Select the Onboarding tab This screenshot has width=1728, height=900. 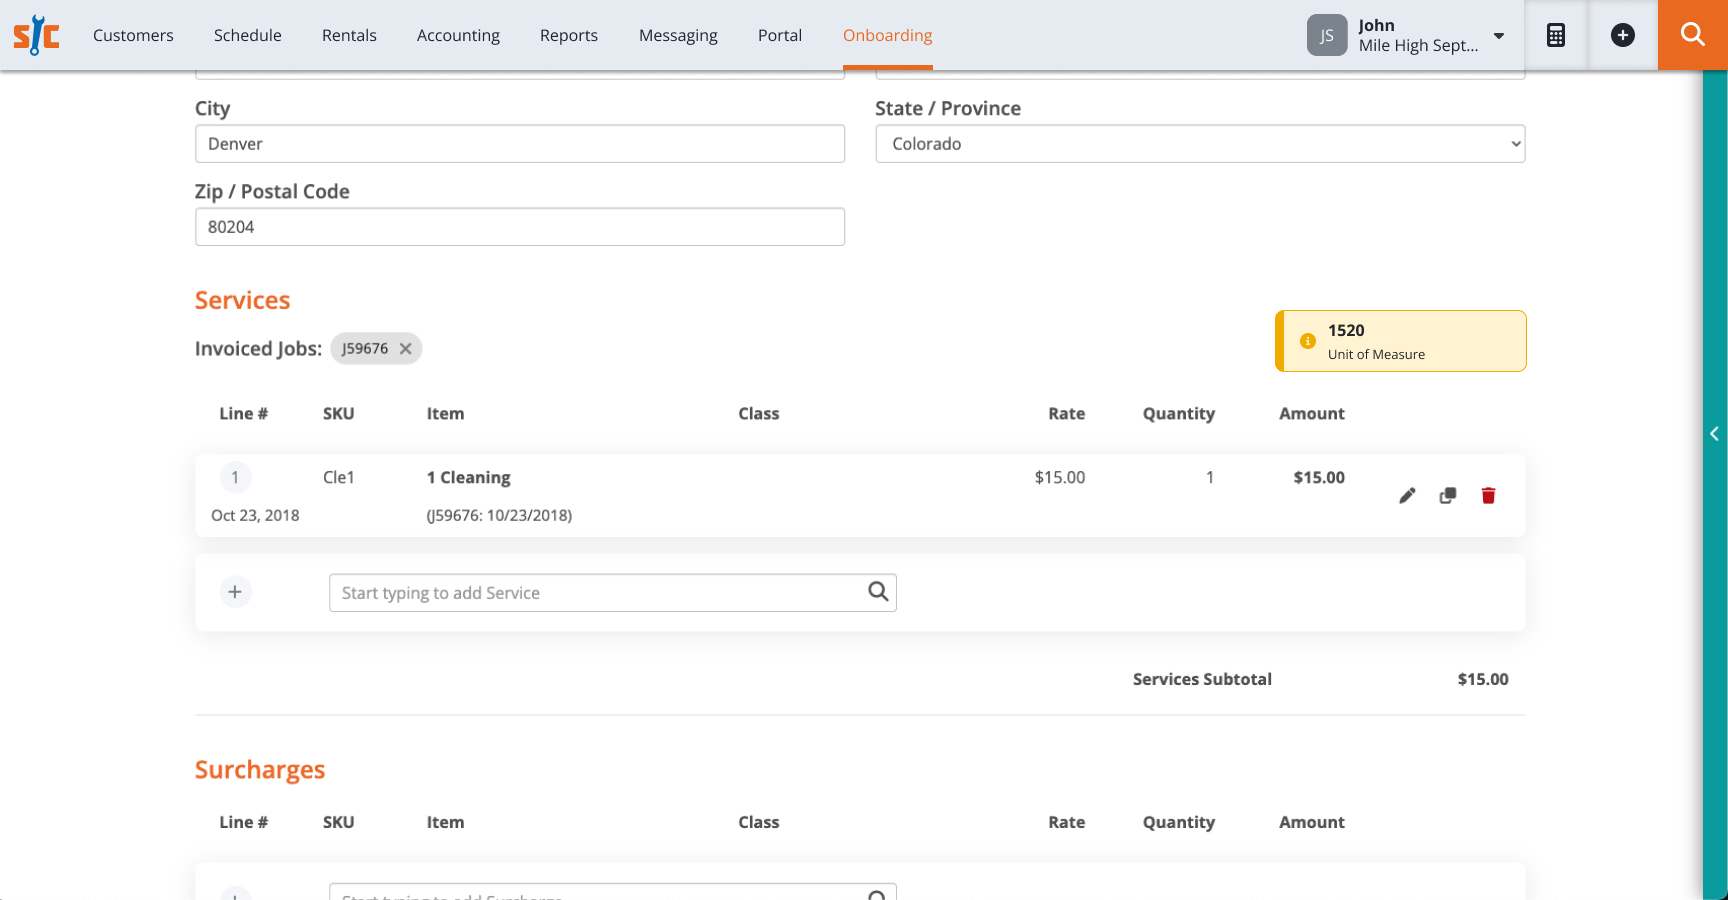pyautogui.click(x=888, y=35)
